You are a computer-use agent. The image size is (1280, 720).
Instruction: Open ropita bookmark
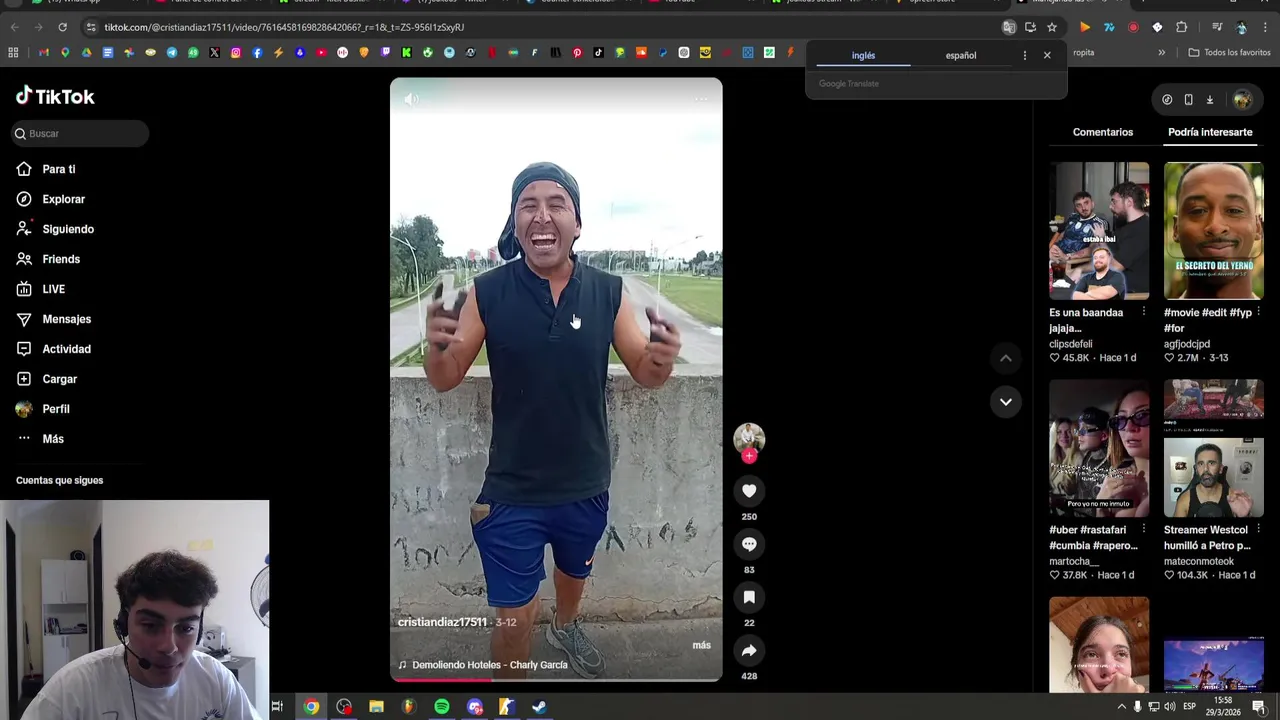click(1084, 52)
